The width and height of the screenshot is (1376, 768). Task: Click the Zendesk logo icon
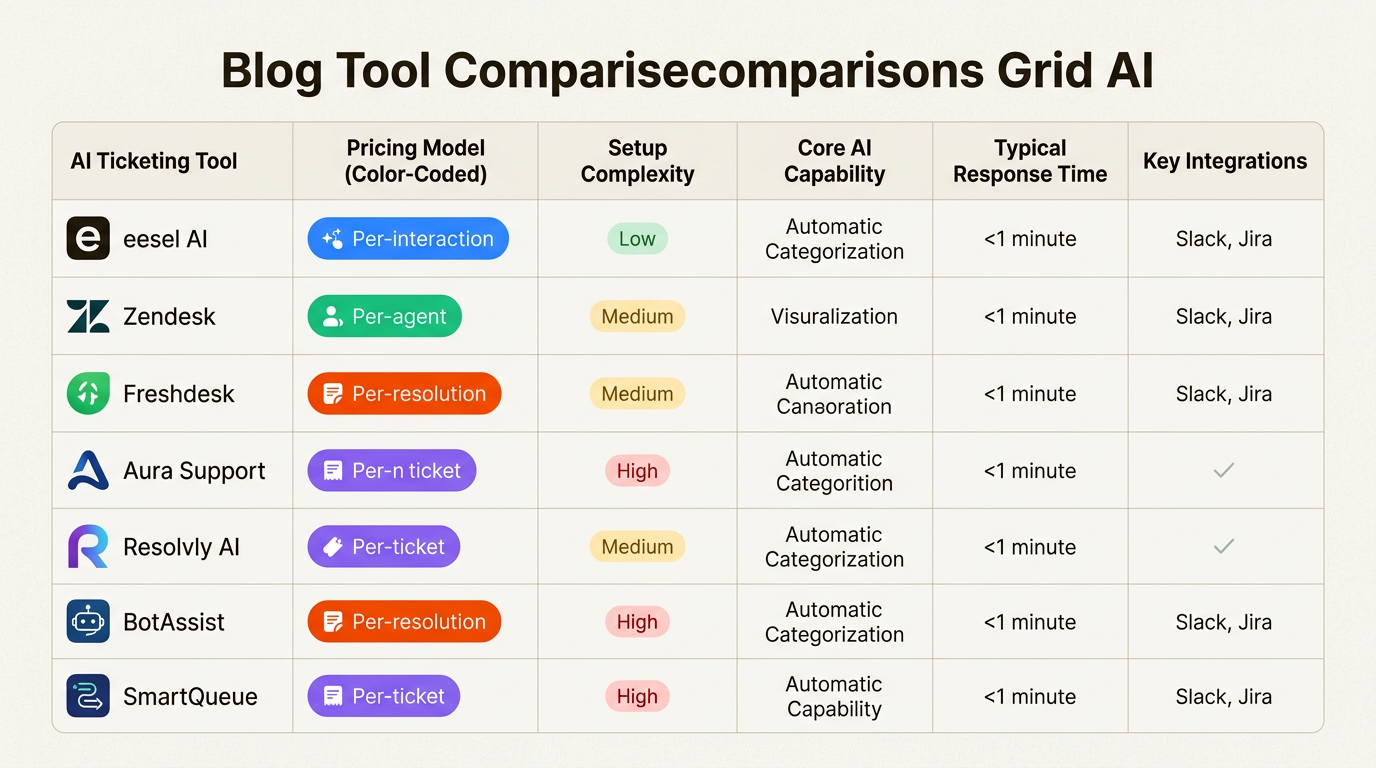pos(88,316)
